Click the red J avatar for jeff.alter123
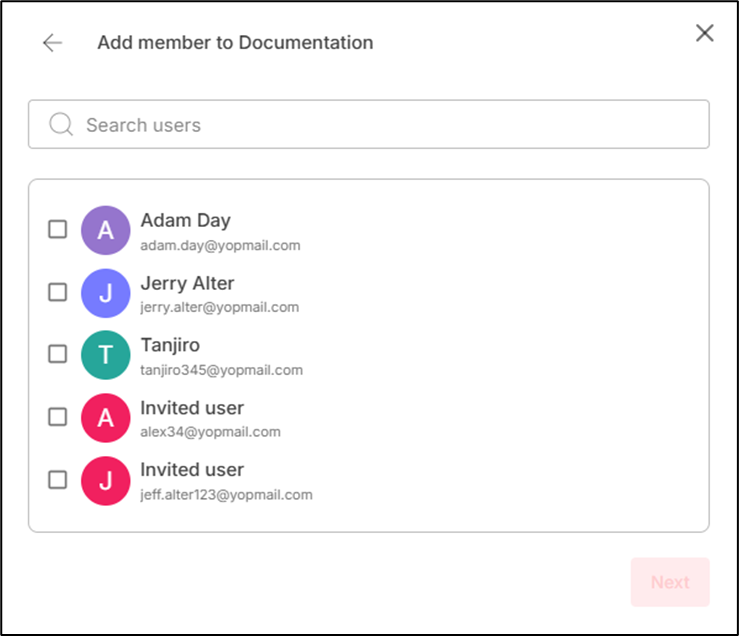The height and width of the screenshot is (636, 739). click(106, 480)
